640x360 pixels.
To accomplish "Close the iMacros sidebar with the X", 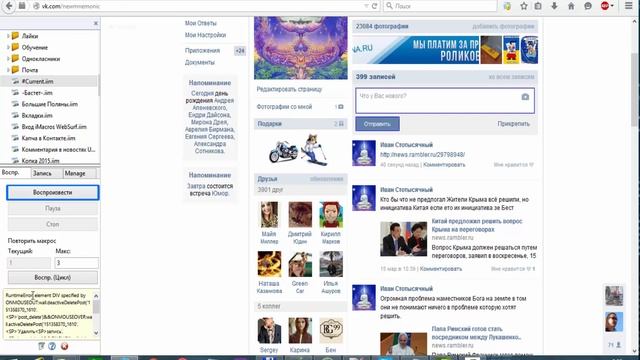I will click(x=96, y=23).
